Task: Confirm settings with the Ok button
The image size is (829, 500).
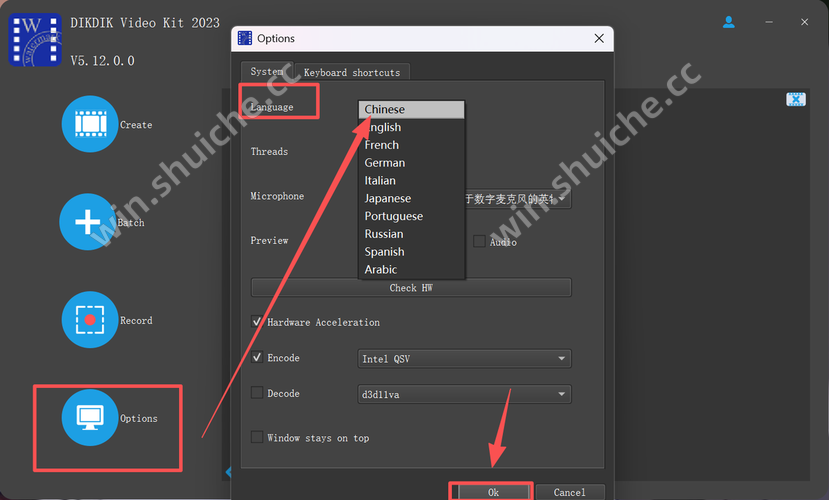Action: click(x=493, y=492)
